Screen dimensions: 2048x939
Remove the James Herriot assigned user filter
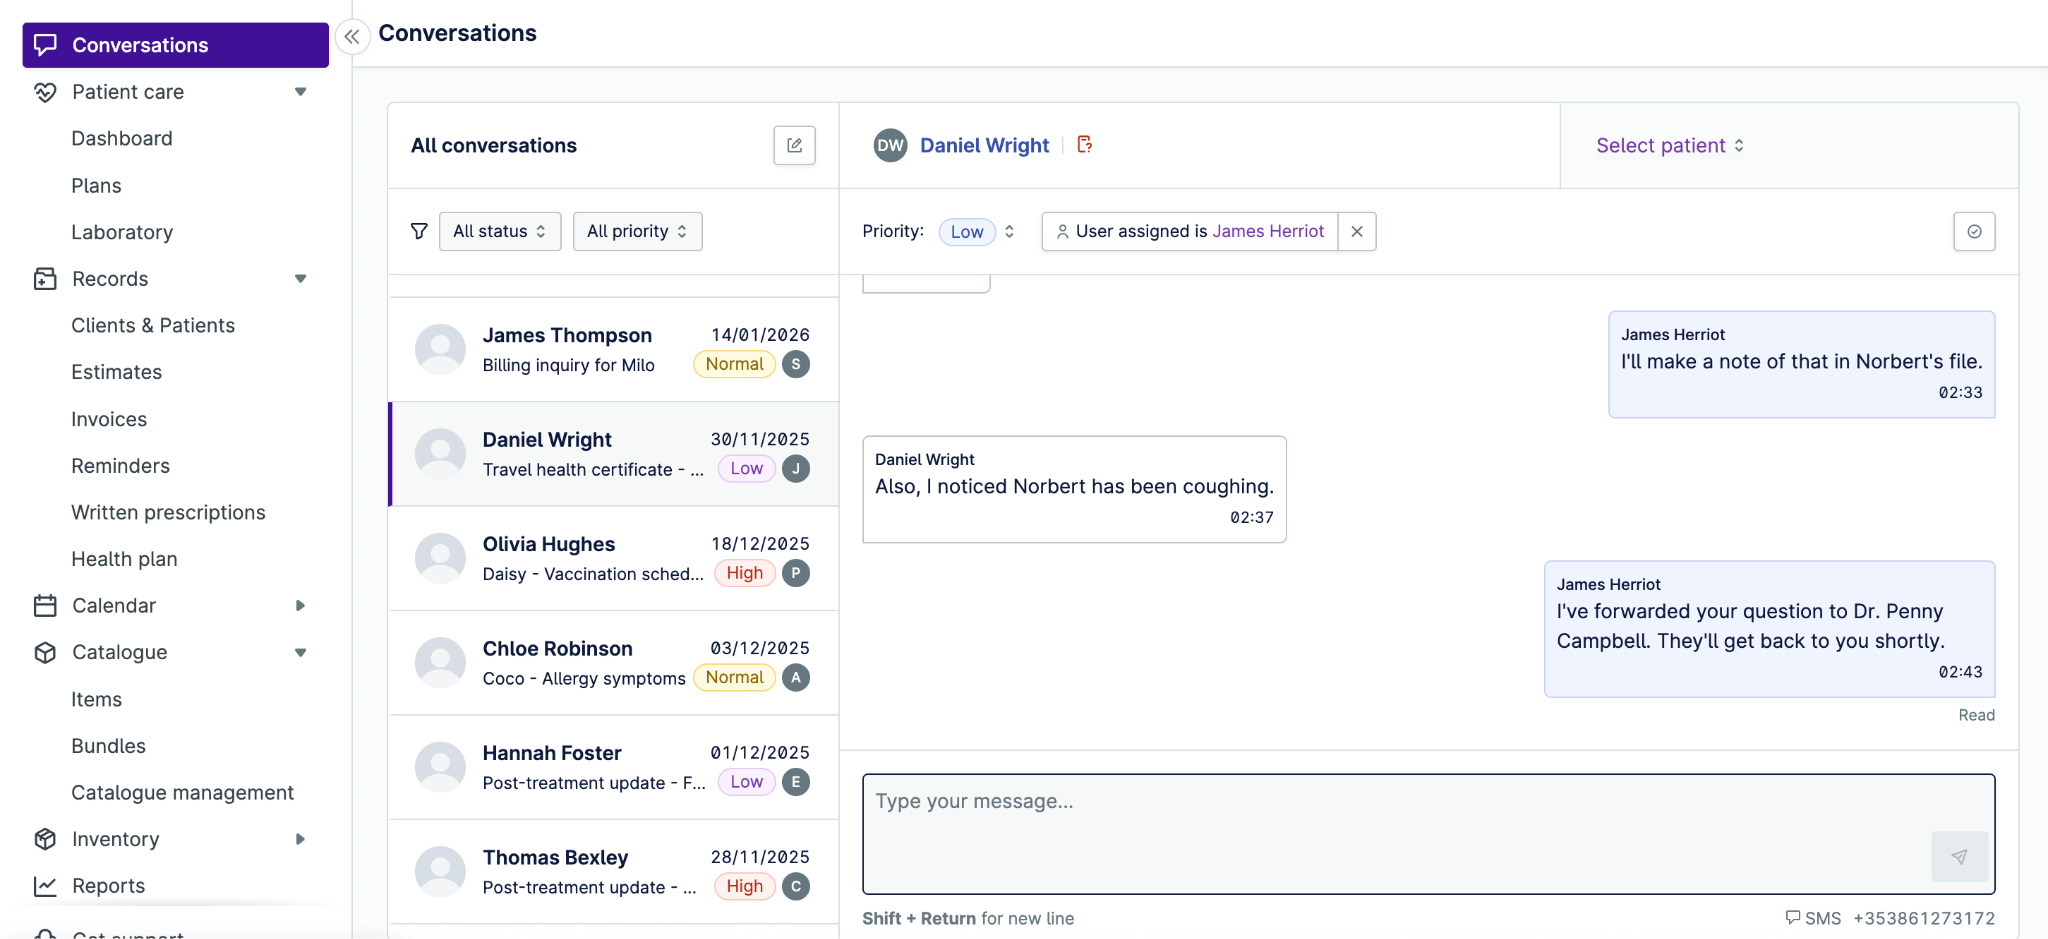click(1357, 231)
